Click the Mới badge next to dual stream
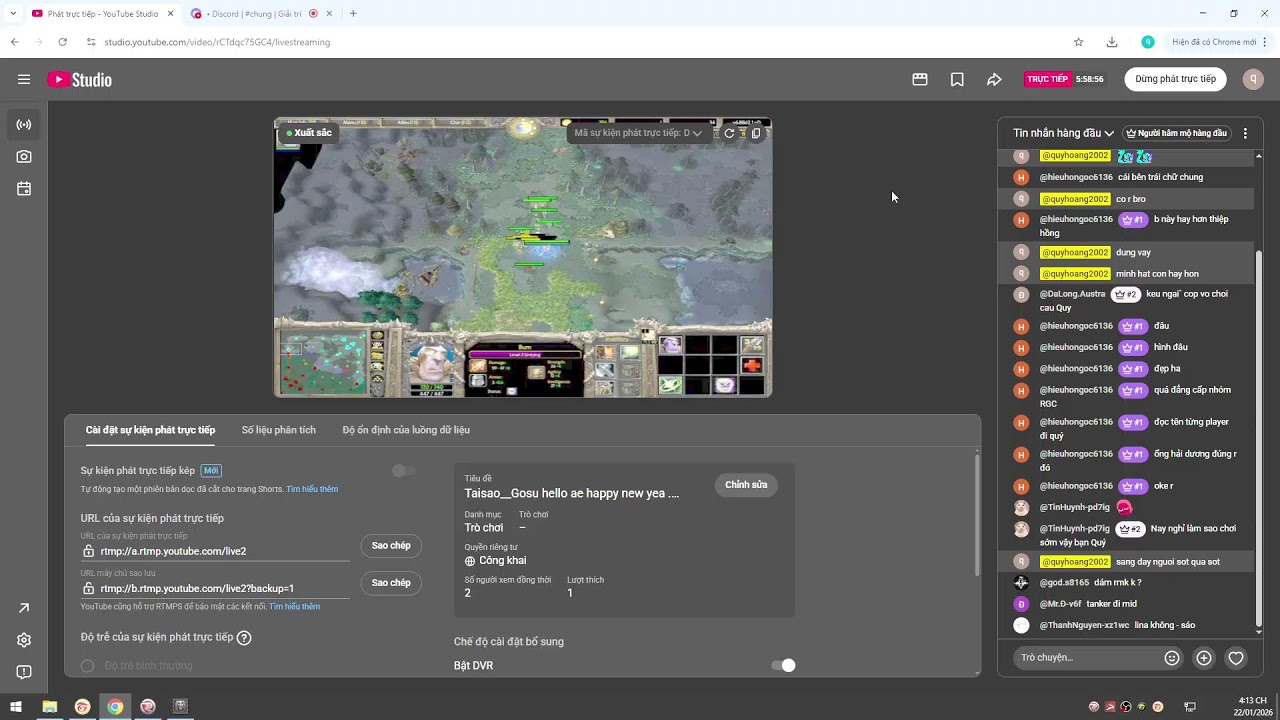 211,471
